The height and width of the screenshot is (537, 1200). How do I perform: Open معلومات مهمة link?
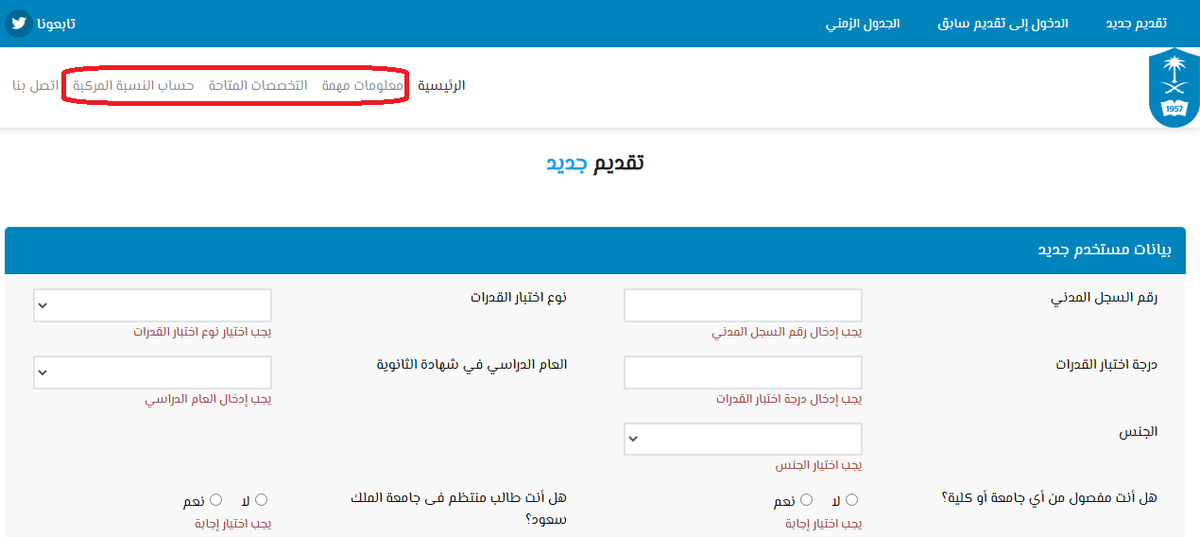(362, 85)
